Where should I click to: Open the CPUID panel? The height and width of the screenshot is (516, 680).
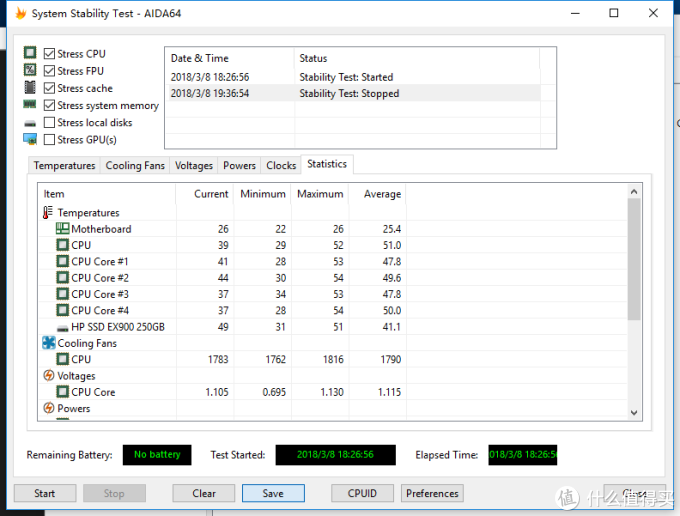(x=362, y=493)
